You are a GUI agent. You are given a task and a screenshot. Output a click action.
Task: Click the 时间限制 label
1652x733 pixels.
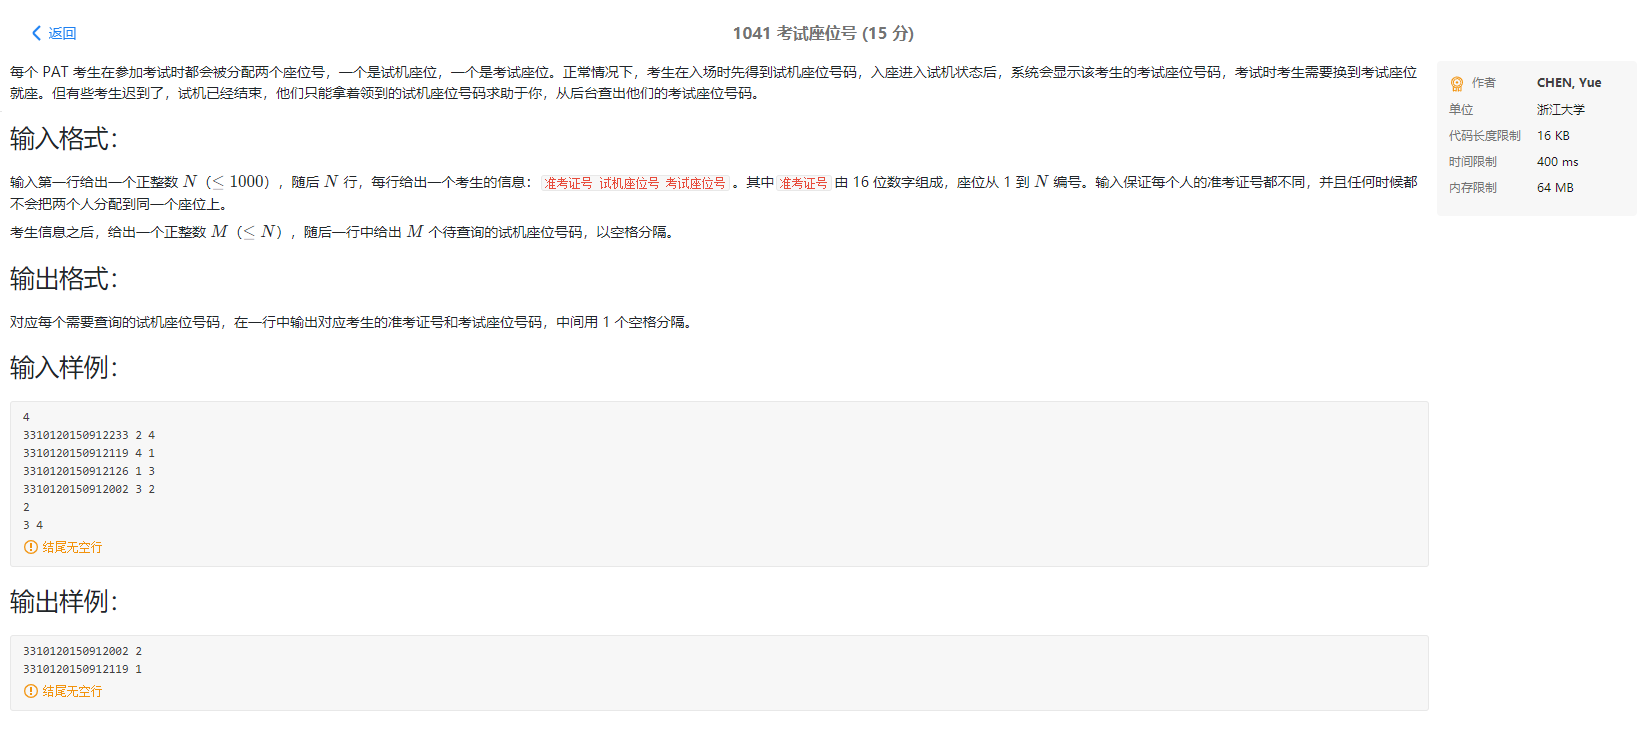click(x=1473, y=161)
